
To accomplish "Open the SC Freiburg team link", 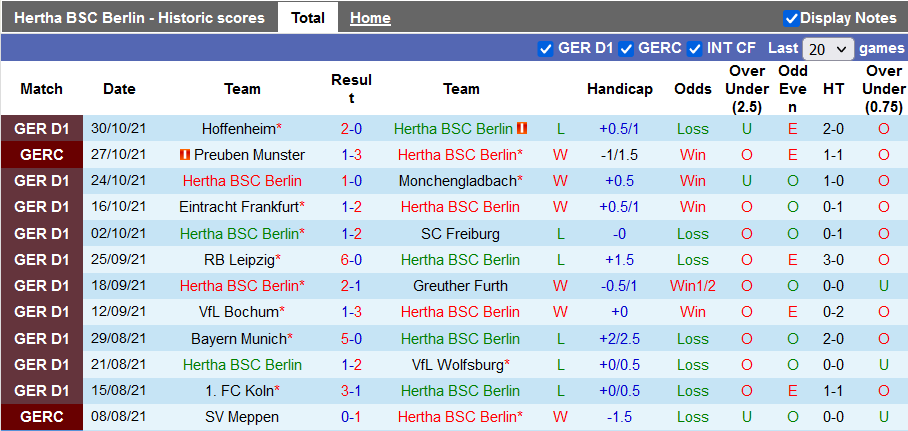I will [x=461, y=233].
